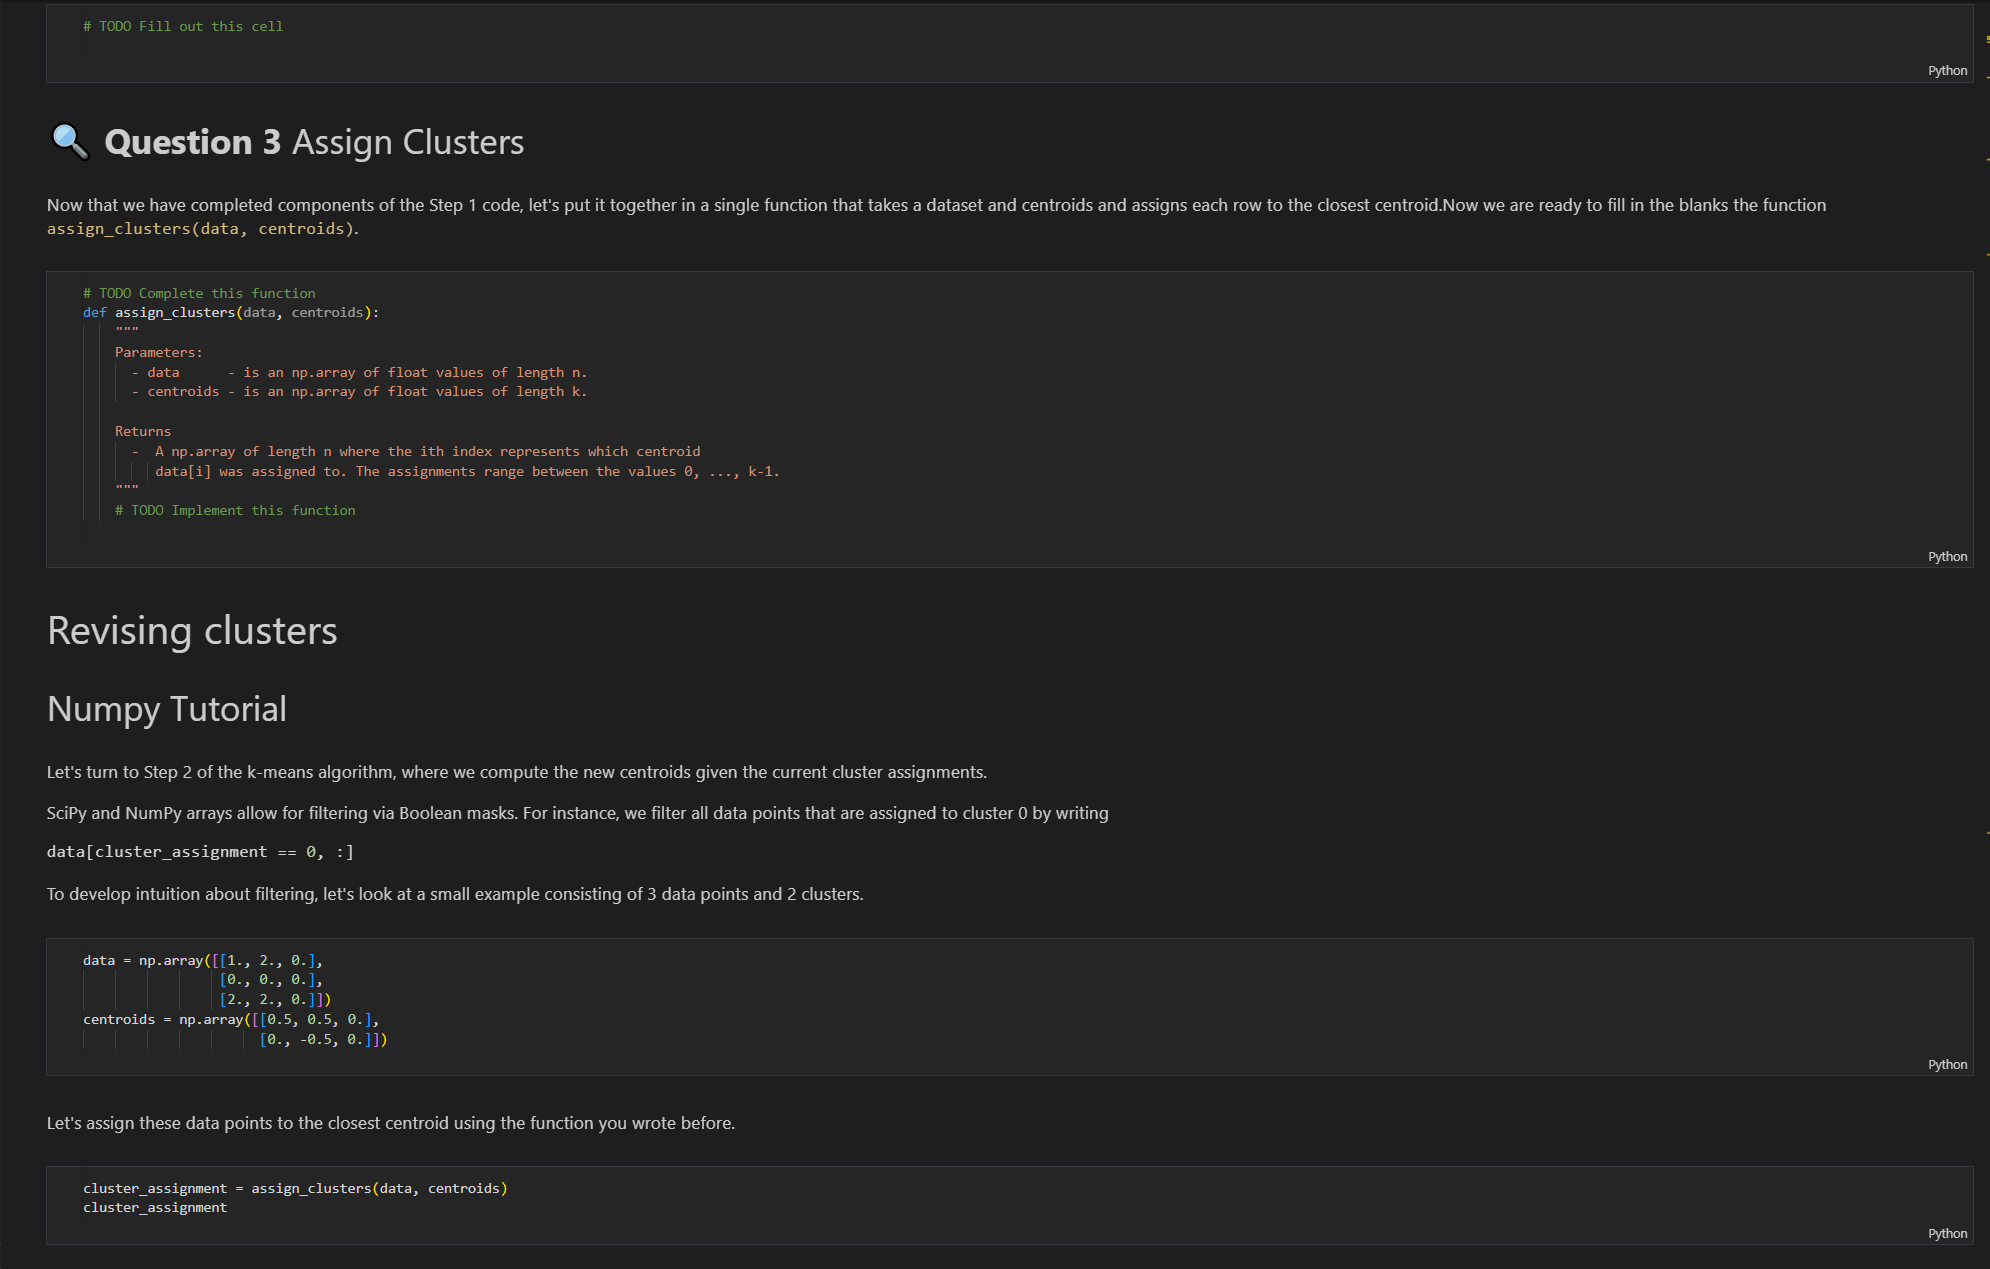Image resolution: width=1990 pixels, height=1269 pixels.
Task: Click the 'Returns' docstring line
Action: click(x=143, y=432)
